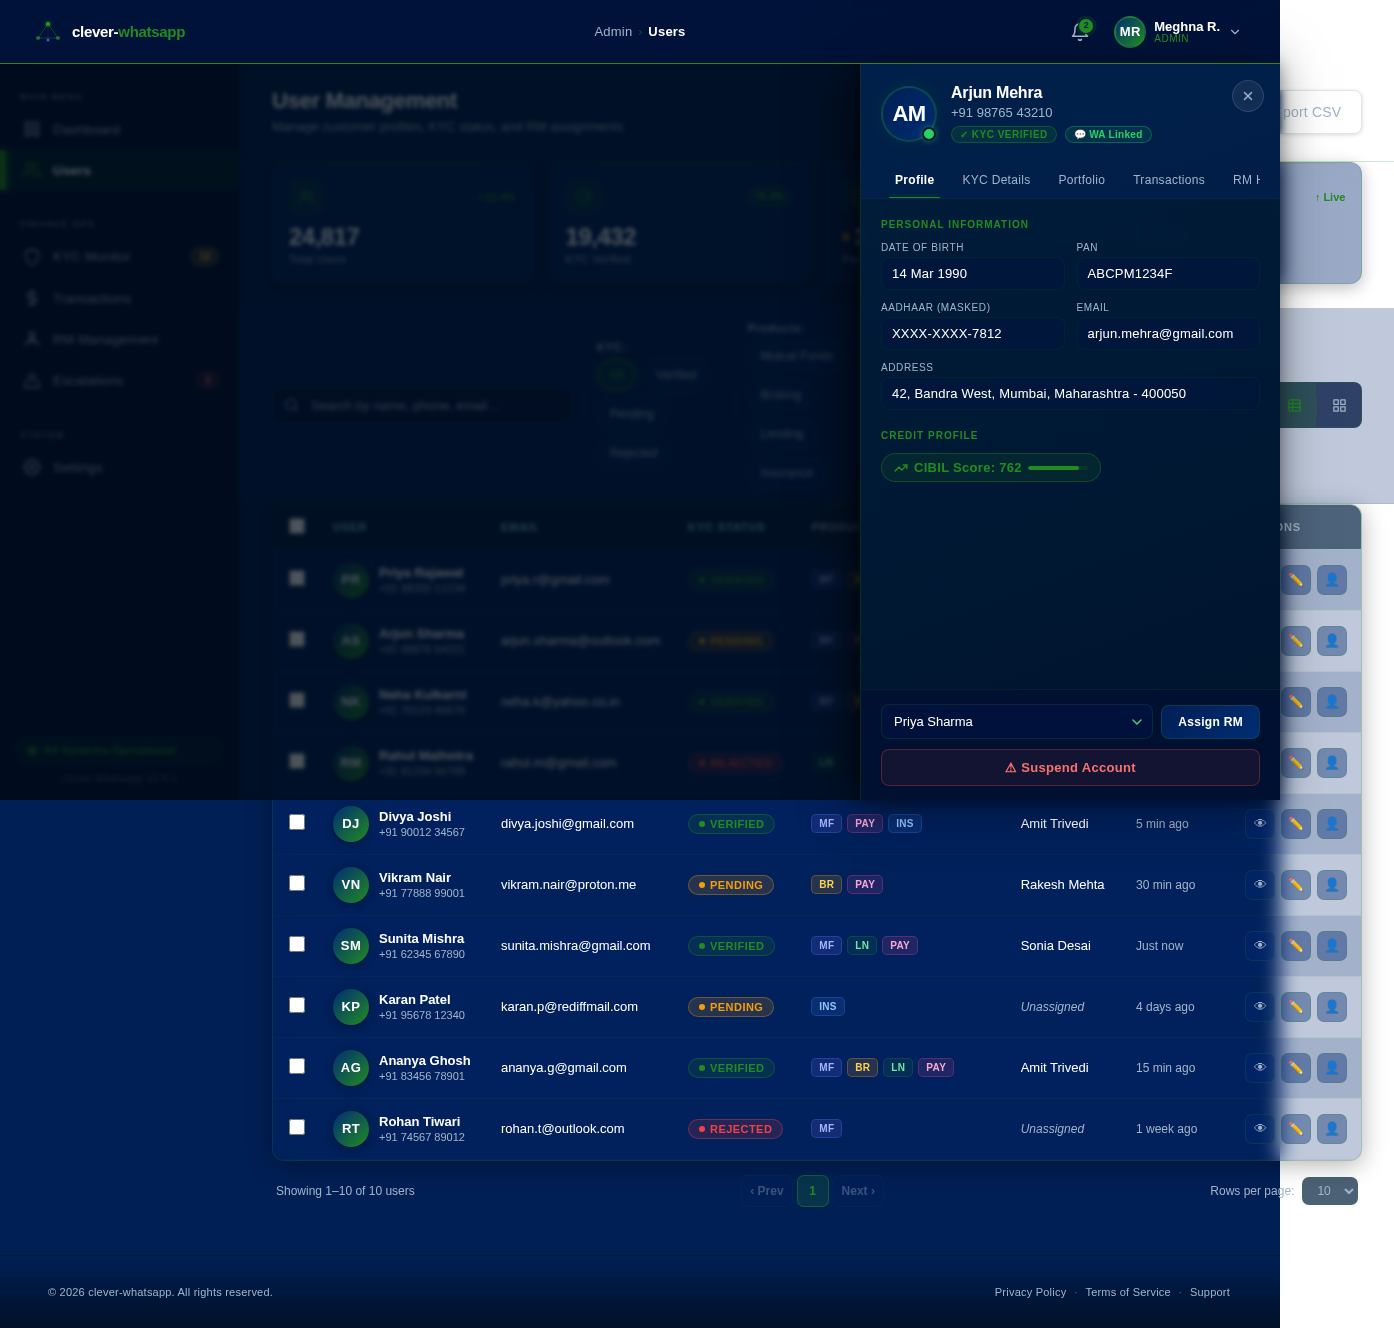This screenshot has width=1394, height=1328.
Task: View Sunita Mishra via the eye icon
Action: pos(1259,945)
